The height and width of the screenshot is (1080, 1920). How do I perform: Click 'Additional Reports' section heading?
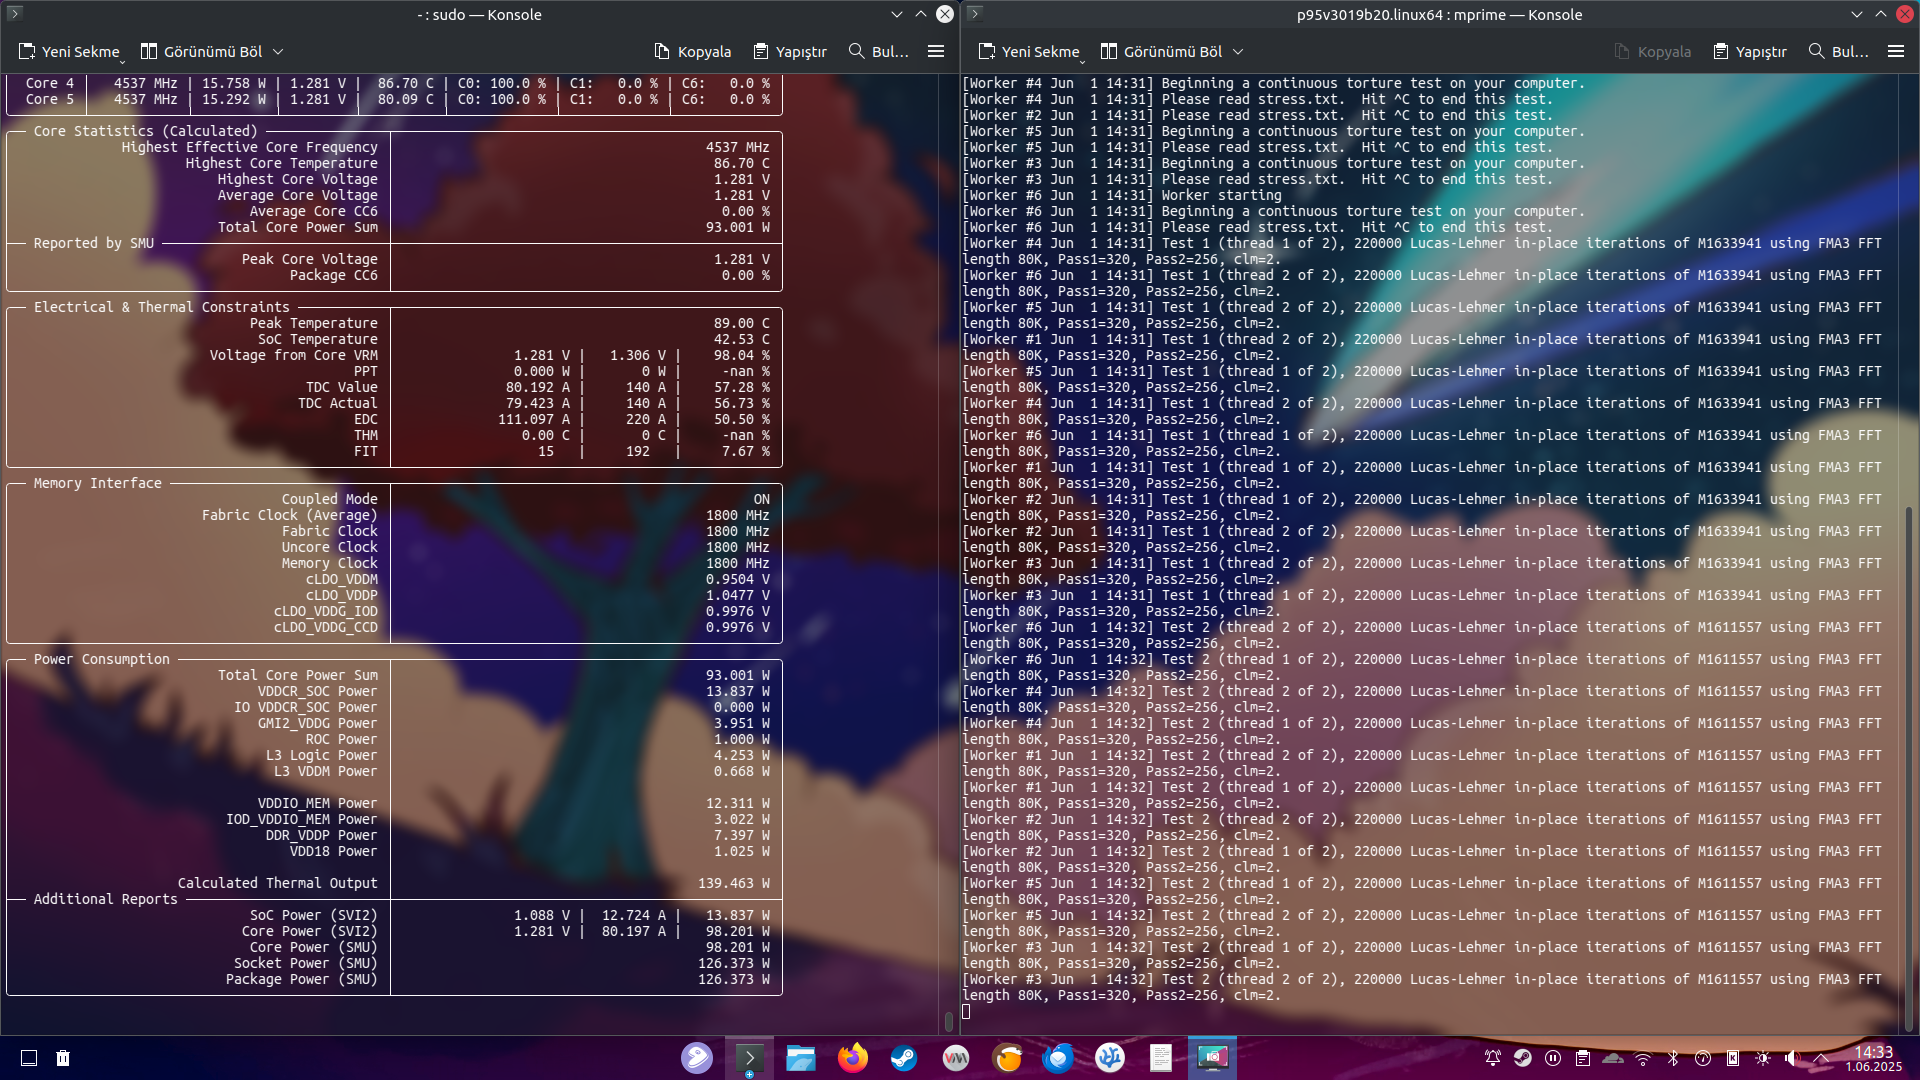tap(106, 899)
